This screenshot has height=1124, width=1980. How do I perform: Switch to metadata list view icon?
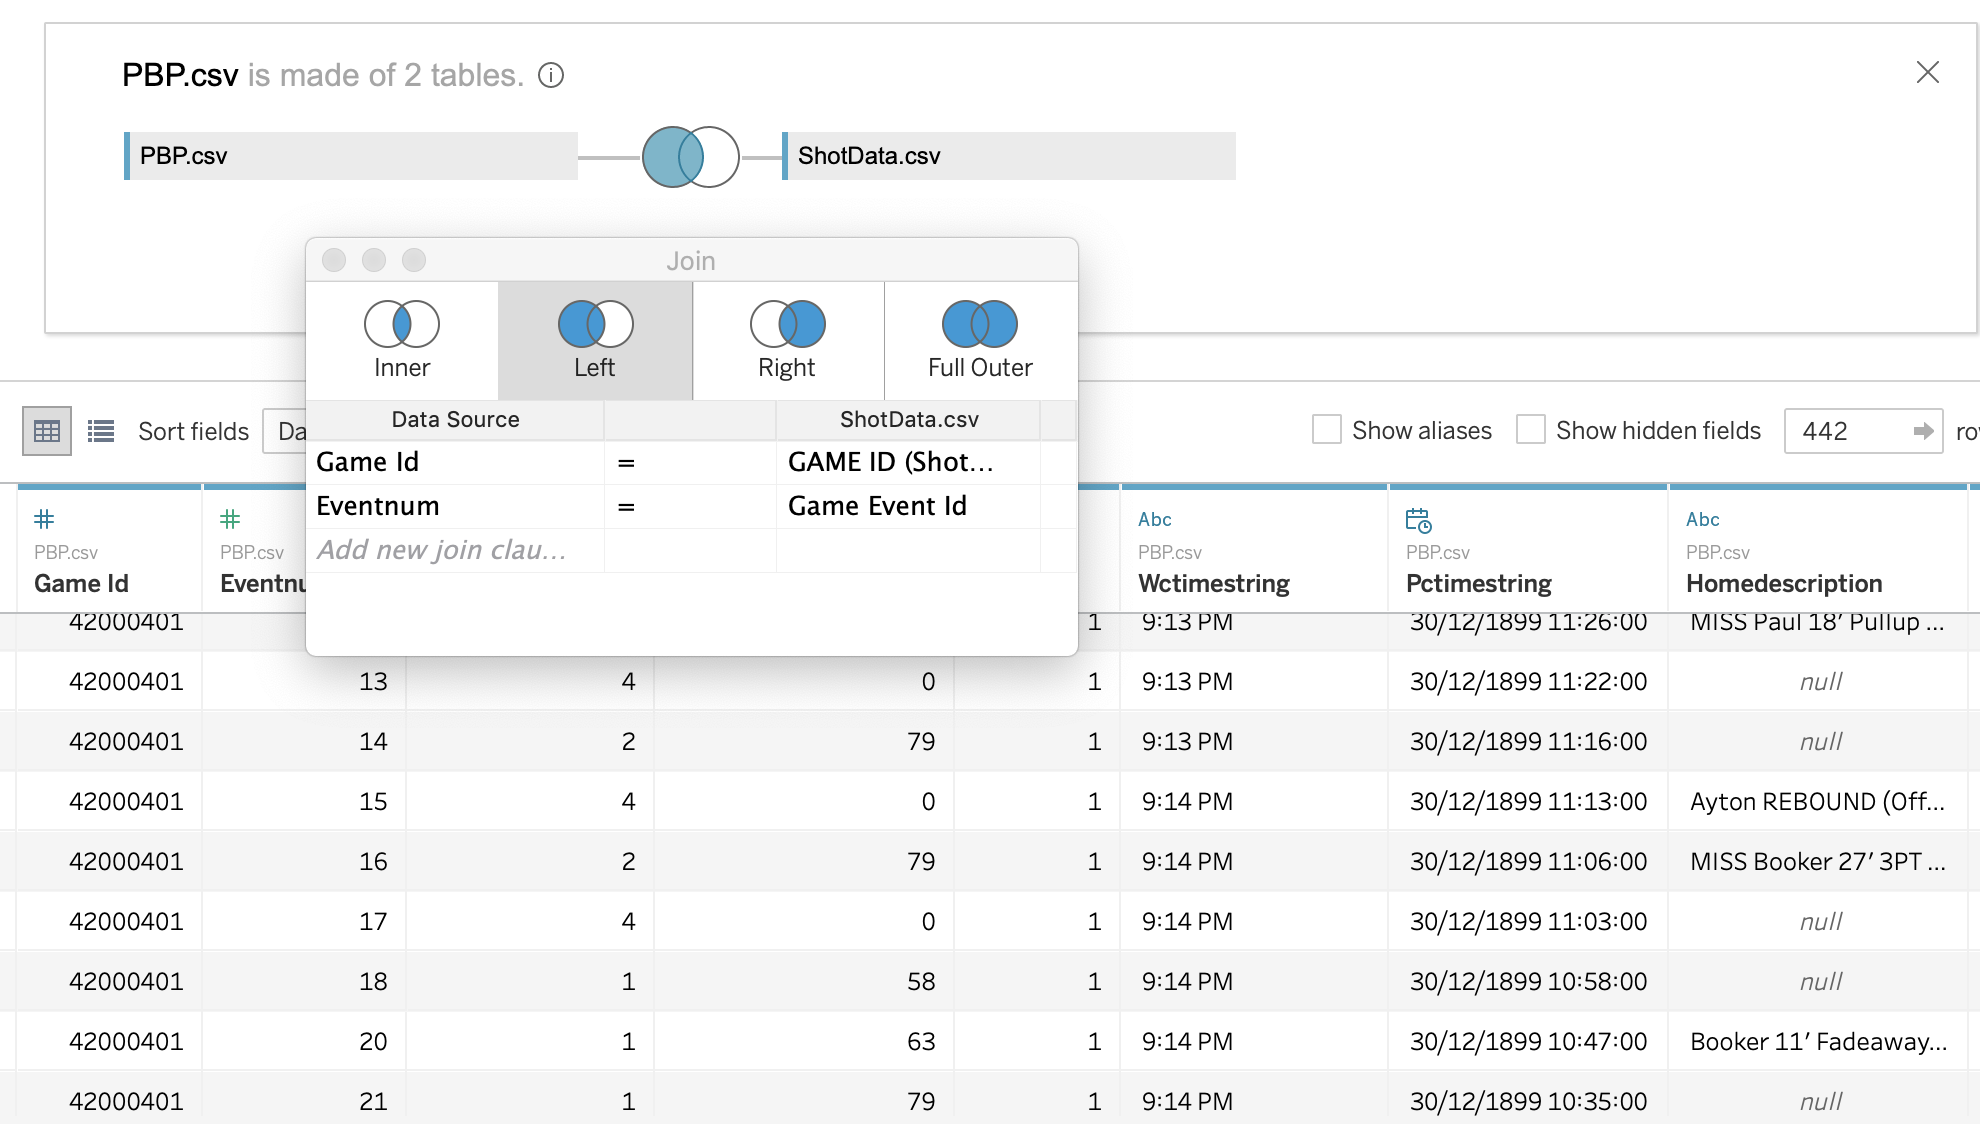(x=101, y=431)
